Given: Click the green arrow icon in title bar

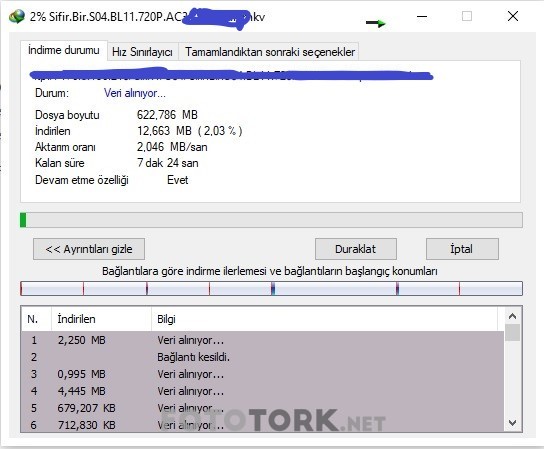Looking at the screenshot, I should point(376,23).
